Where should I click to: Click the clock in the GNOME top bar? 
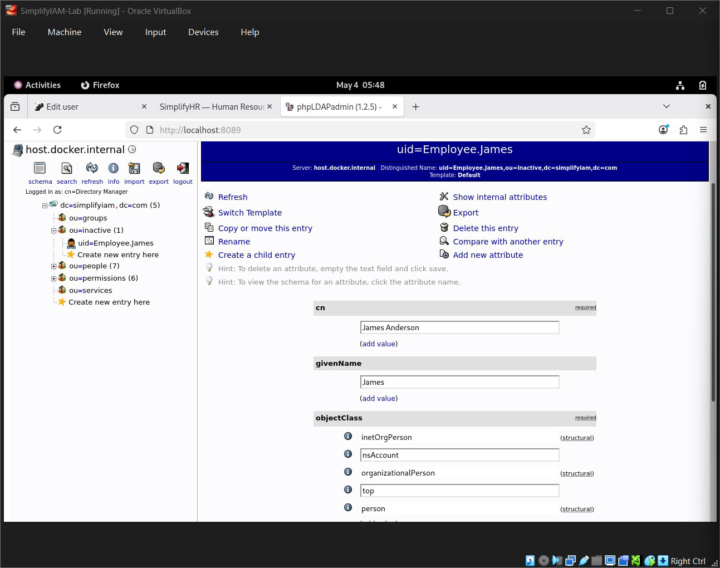[360, 85]
